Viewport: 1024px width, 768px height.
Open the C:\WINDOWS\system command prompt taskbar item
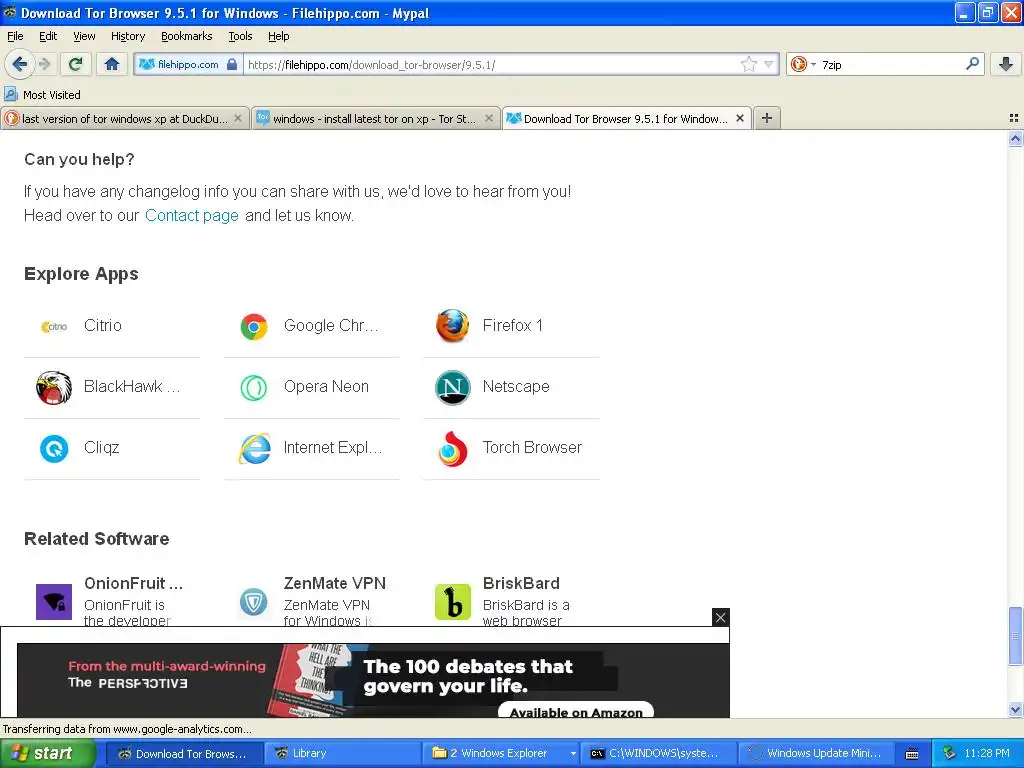[659, 753]
